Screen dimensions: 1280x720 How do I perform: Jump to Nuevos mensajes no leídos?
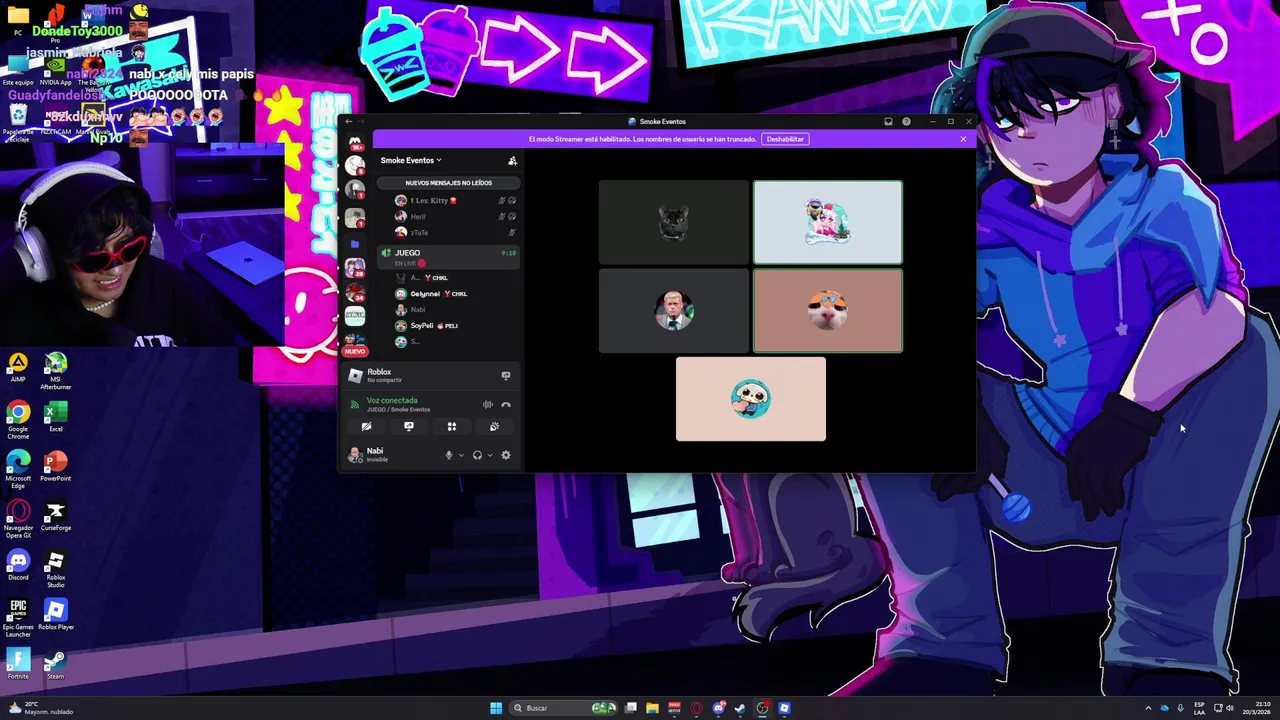[x=448, y=183]
